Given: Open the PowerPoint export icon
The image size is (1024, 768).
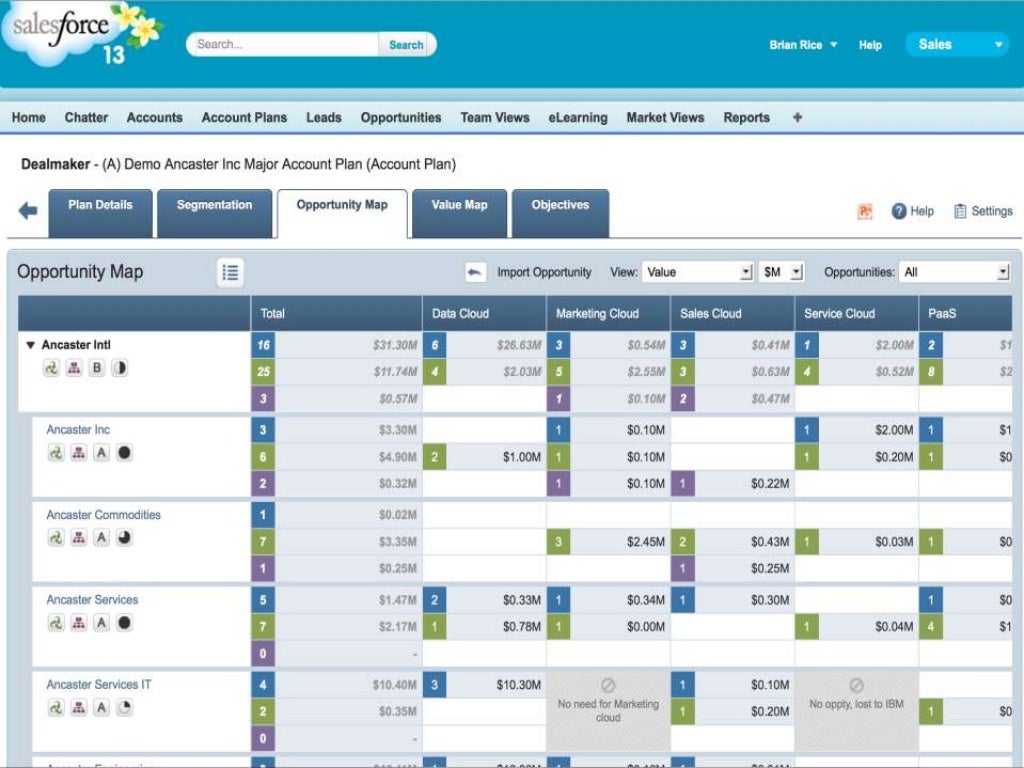Looking at the screenshot, I should 865,212.
